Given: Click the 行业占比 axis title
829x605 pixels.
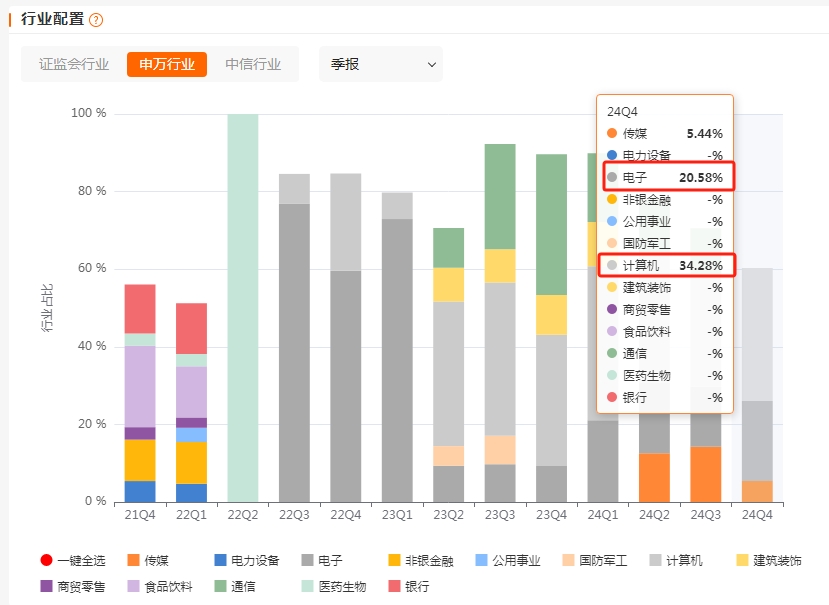Looking at the screenshot, I should pyautogui.click(x=47, y=308).
